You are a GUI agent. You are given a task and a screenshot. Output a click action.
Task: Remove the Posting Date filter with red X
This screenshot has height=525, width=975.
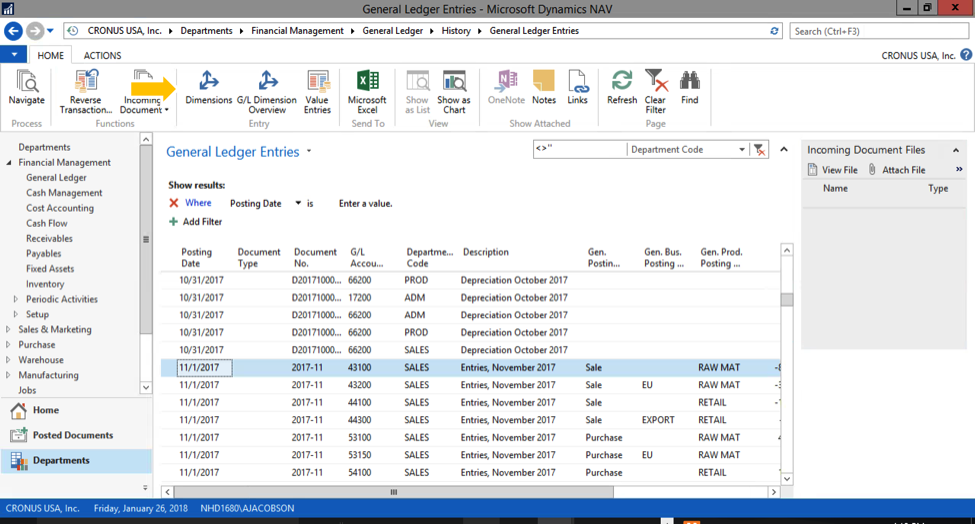point(173,203)
